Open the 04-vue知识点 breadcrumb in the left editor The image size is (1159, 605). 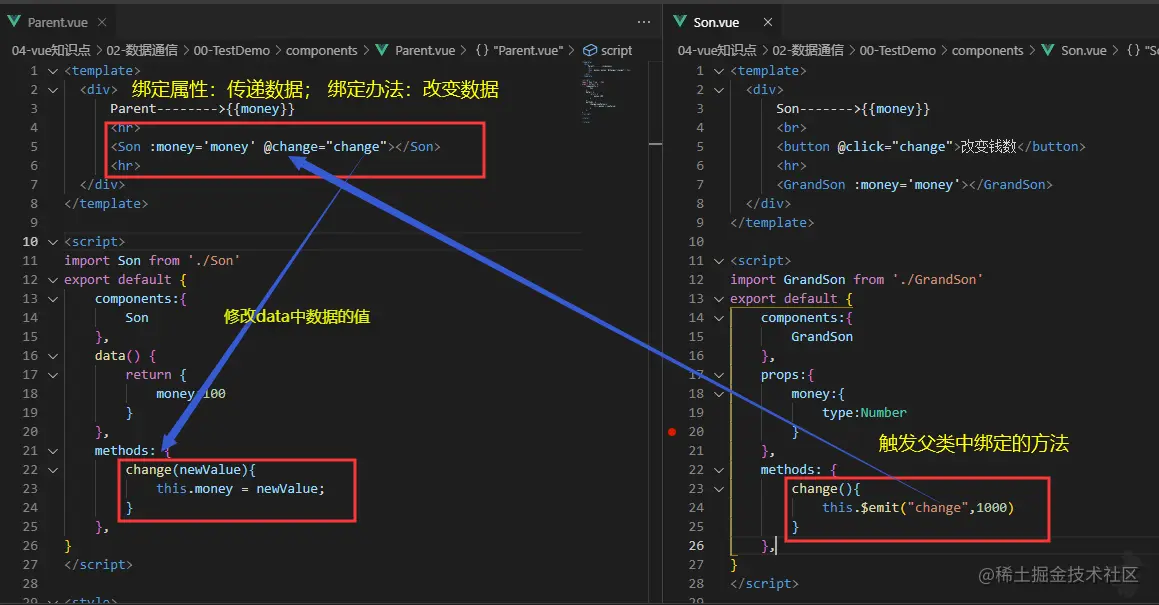click(x=51, y=50)
